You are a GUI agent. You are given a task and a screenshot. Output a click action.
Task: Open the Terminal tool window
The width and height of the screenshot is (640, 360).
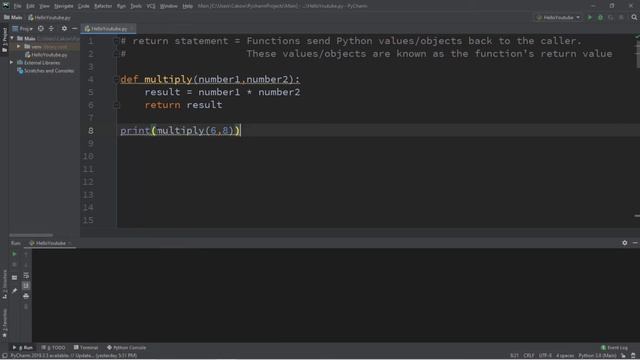(x=86, y=348)
